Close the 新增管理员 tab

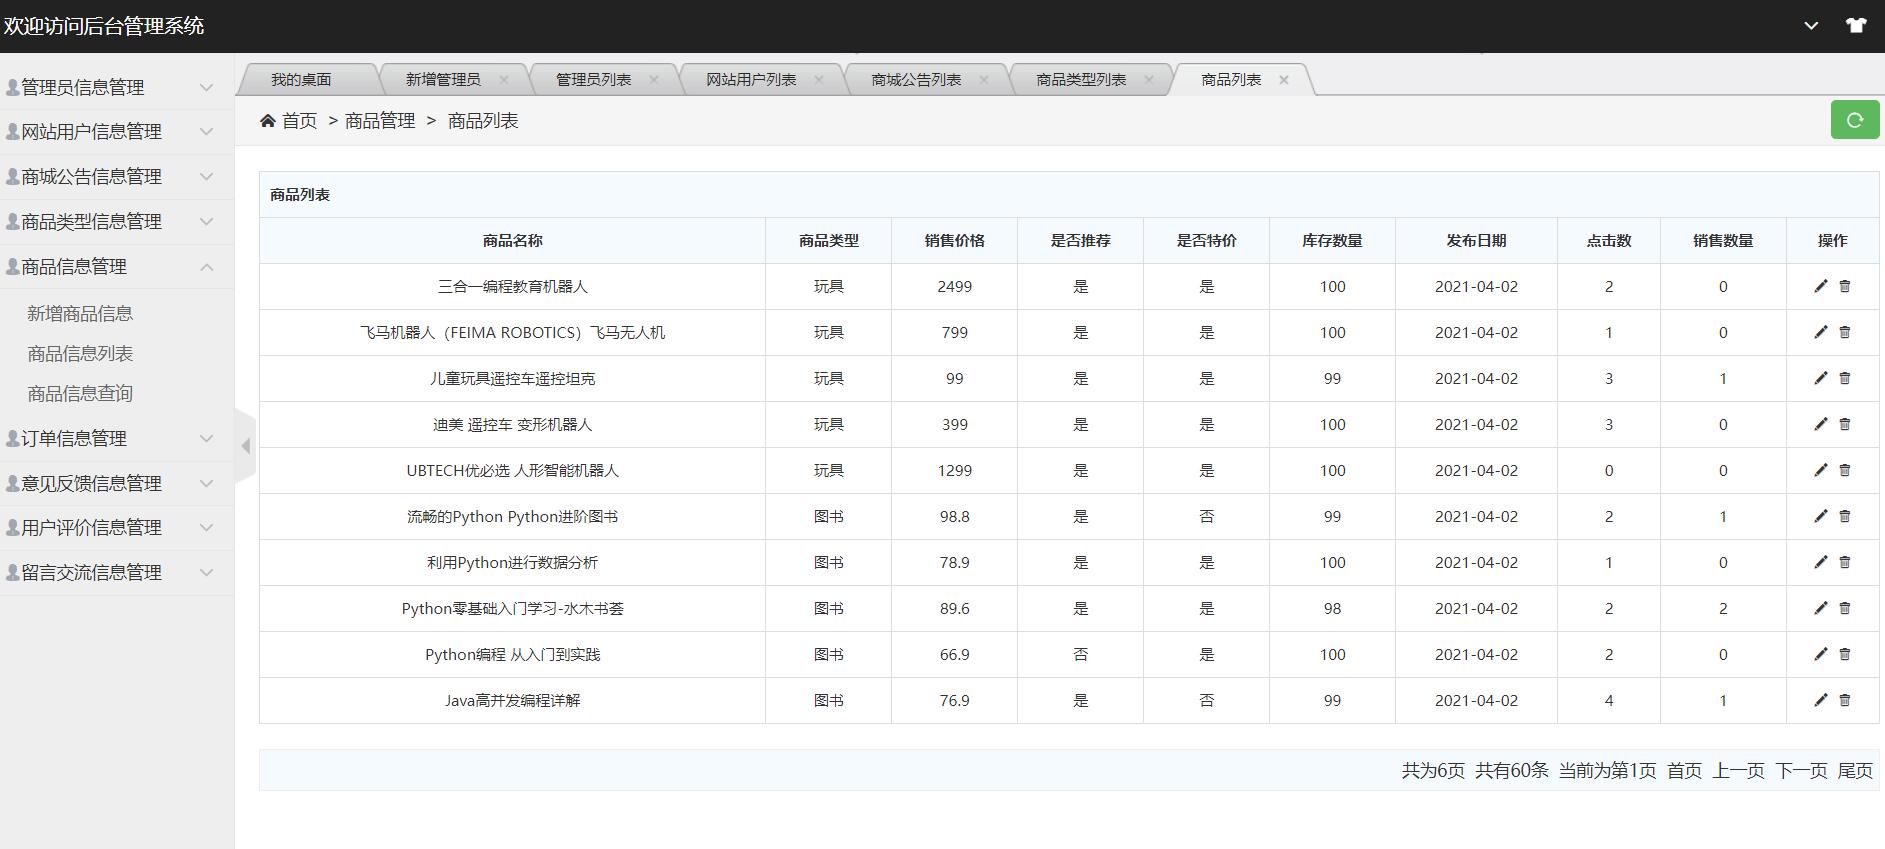pos(504,79)
